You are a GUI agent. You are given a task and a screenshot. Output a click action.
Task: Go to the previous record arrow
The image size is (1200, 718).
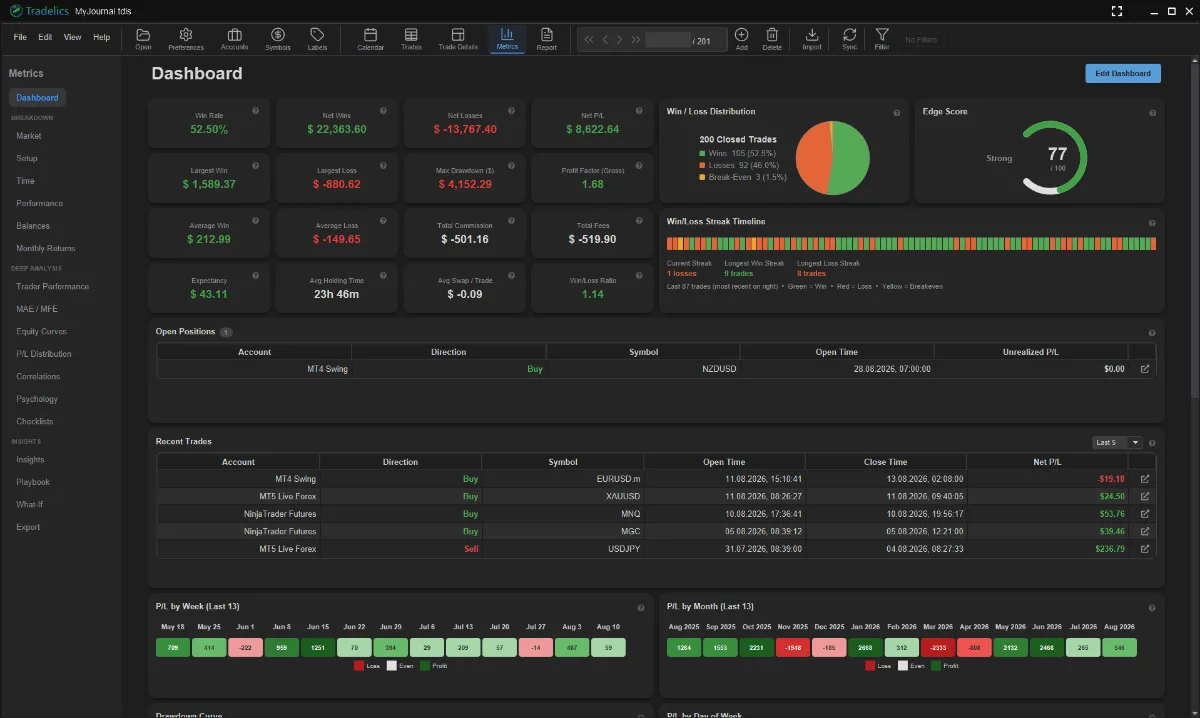[605, 40]
